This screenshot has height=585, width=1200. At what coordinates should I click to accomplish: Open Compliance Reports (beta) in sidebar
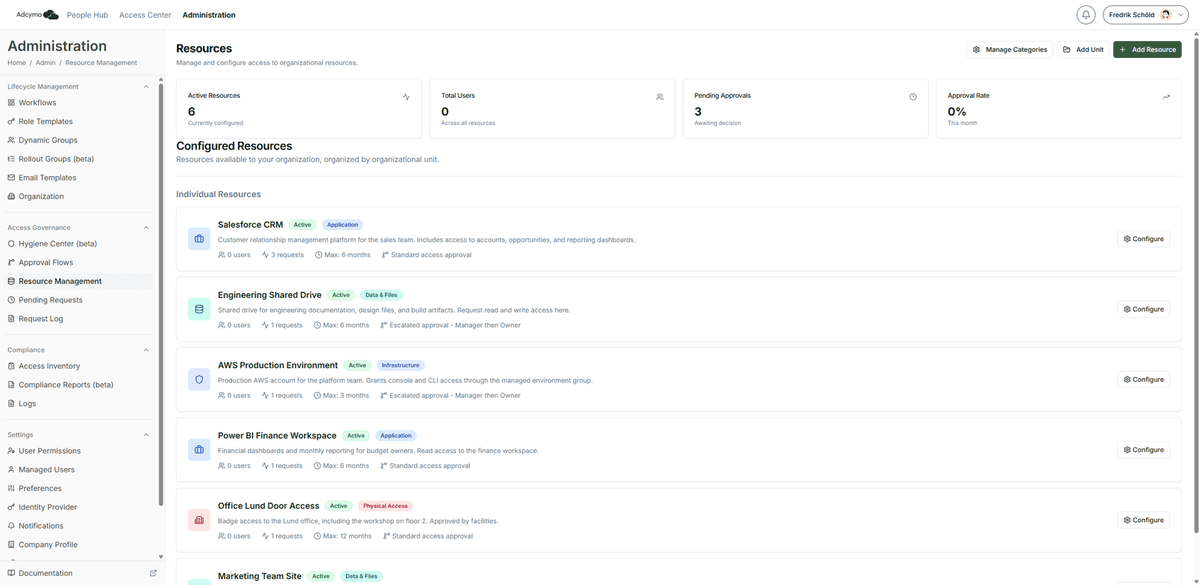[x=80, y=385]
